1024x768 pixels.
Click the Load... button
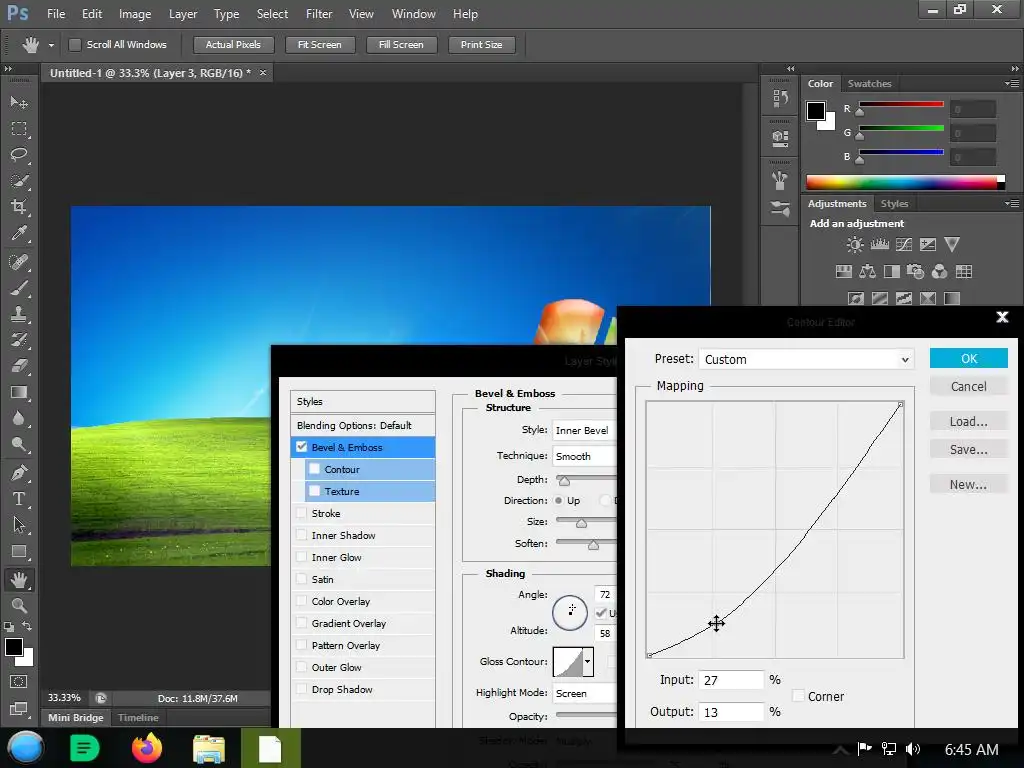pyautogui.click(x=968, y=421)
